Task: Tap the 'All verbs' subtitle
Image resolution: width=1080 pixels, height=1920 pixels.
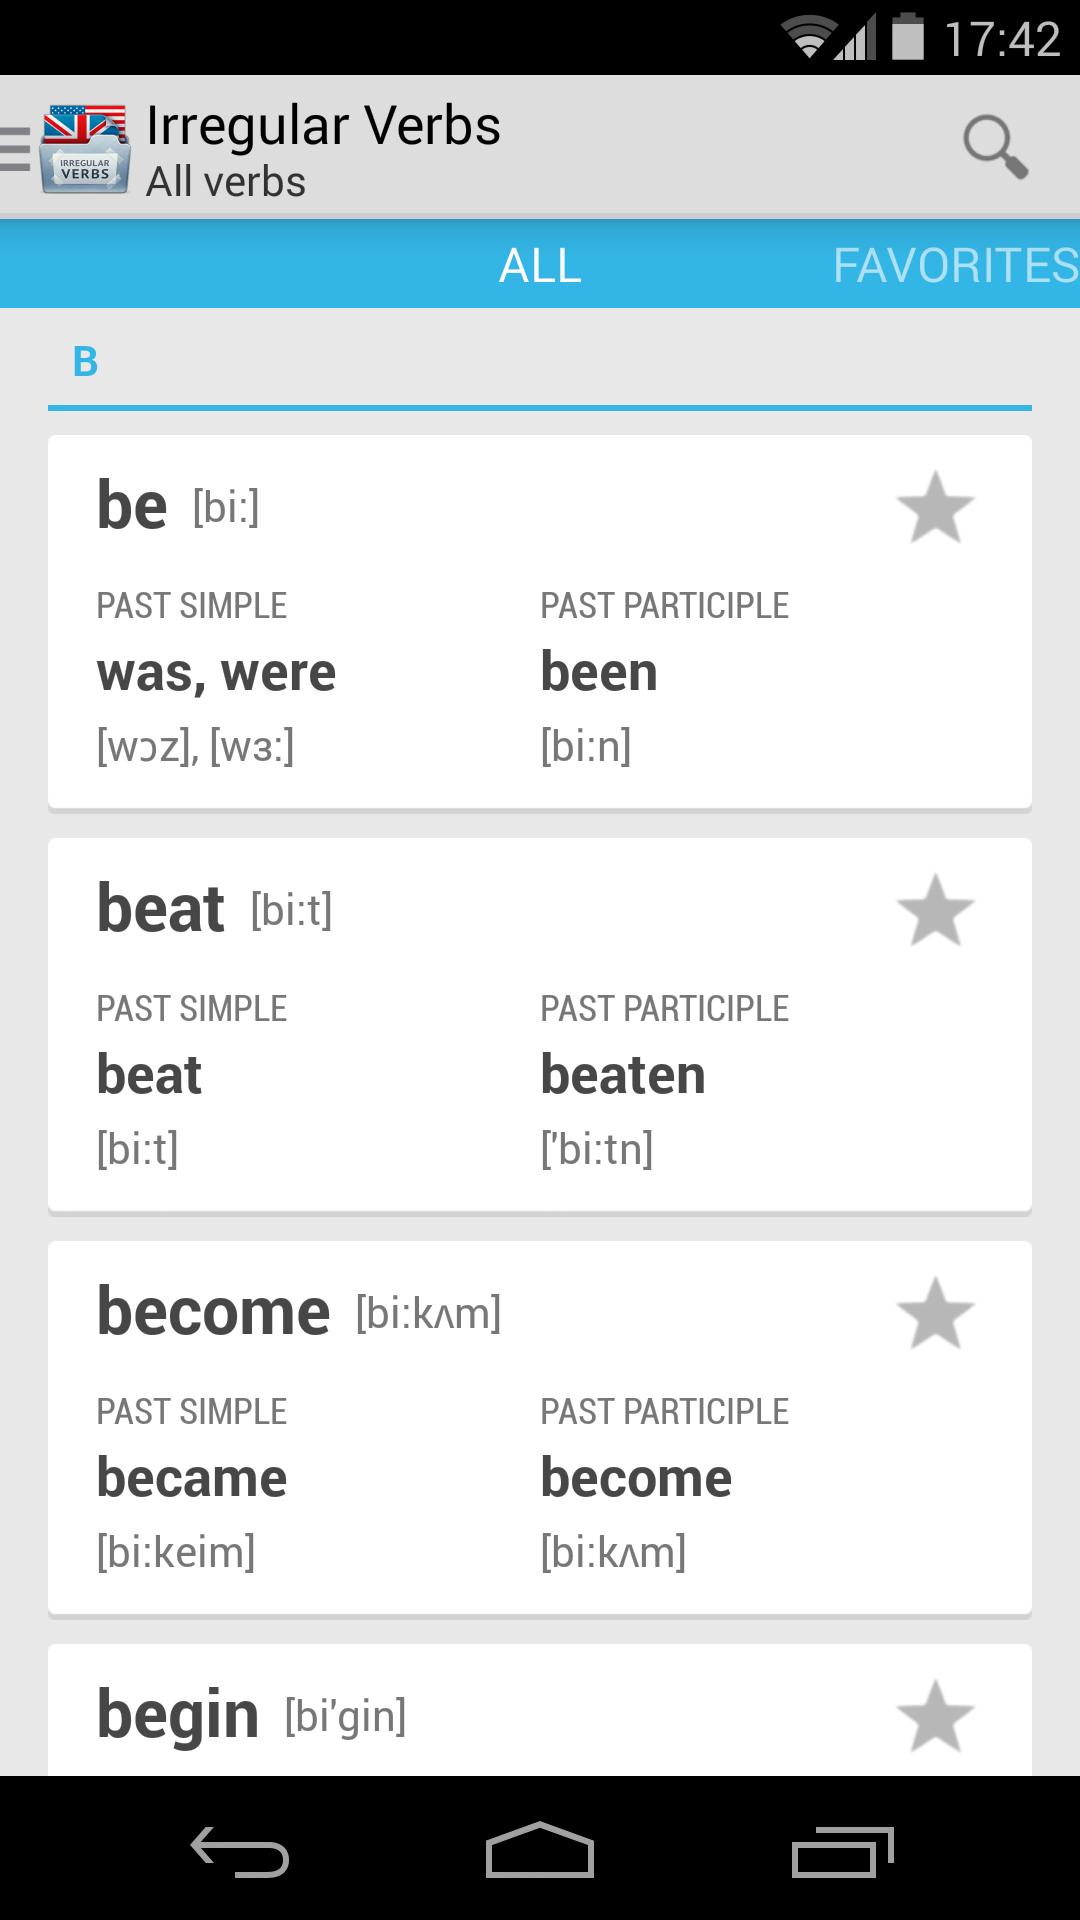Action: [x=226, y=182]
